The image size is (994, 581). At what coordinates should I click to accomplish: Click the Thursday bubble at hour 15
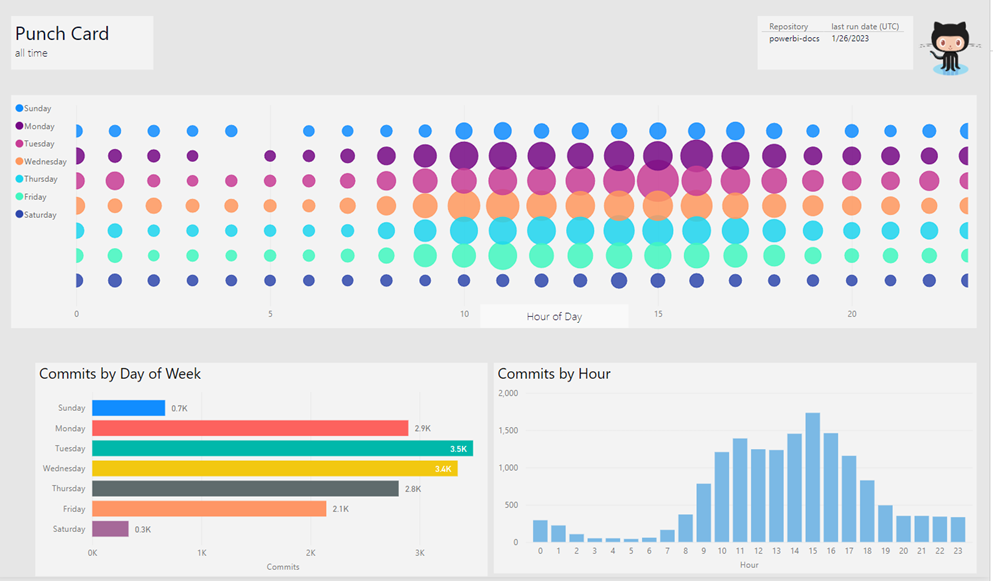coord(658,231)
